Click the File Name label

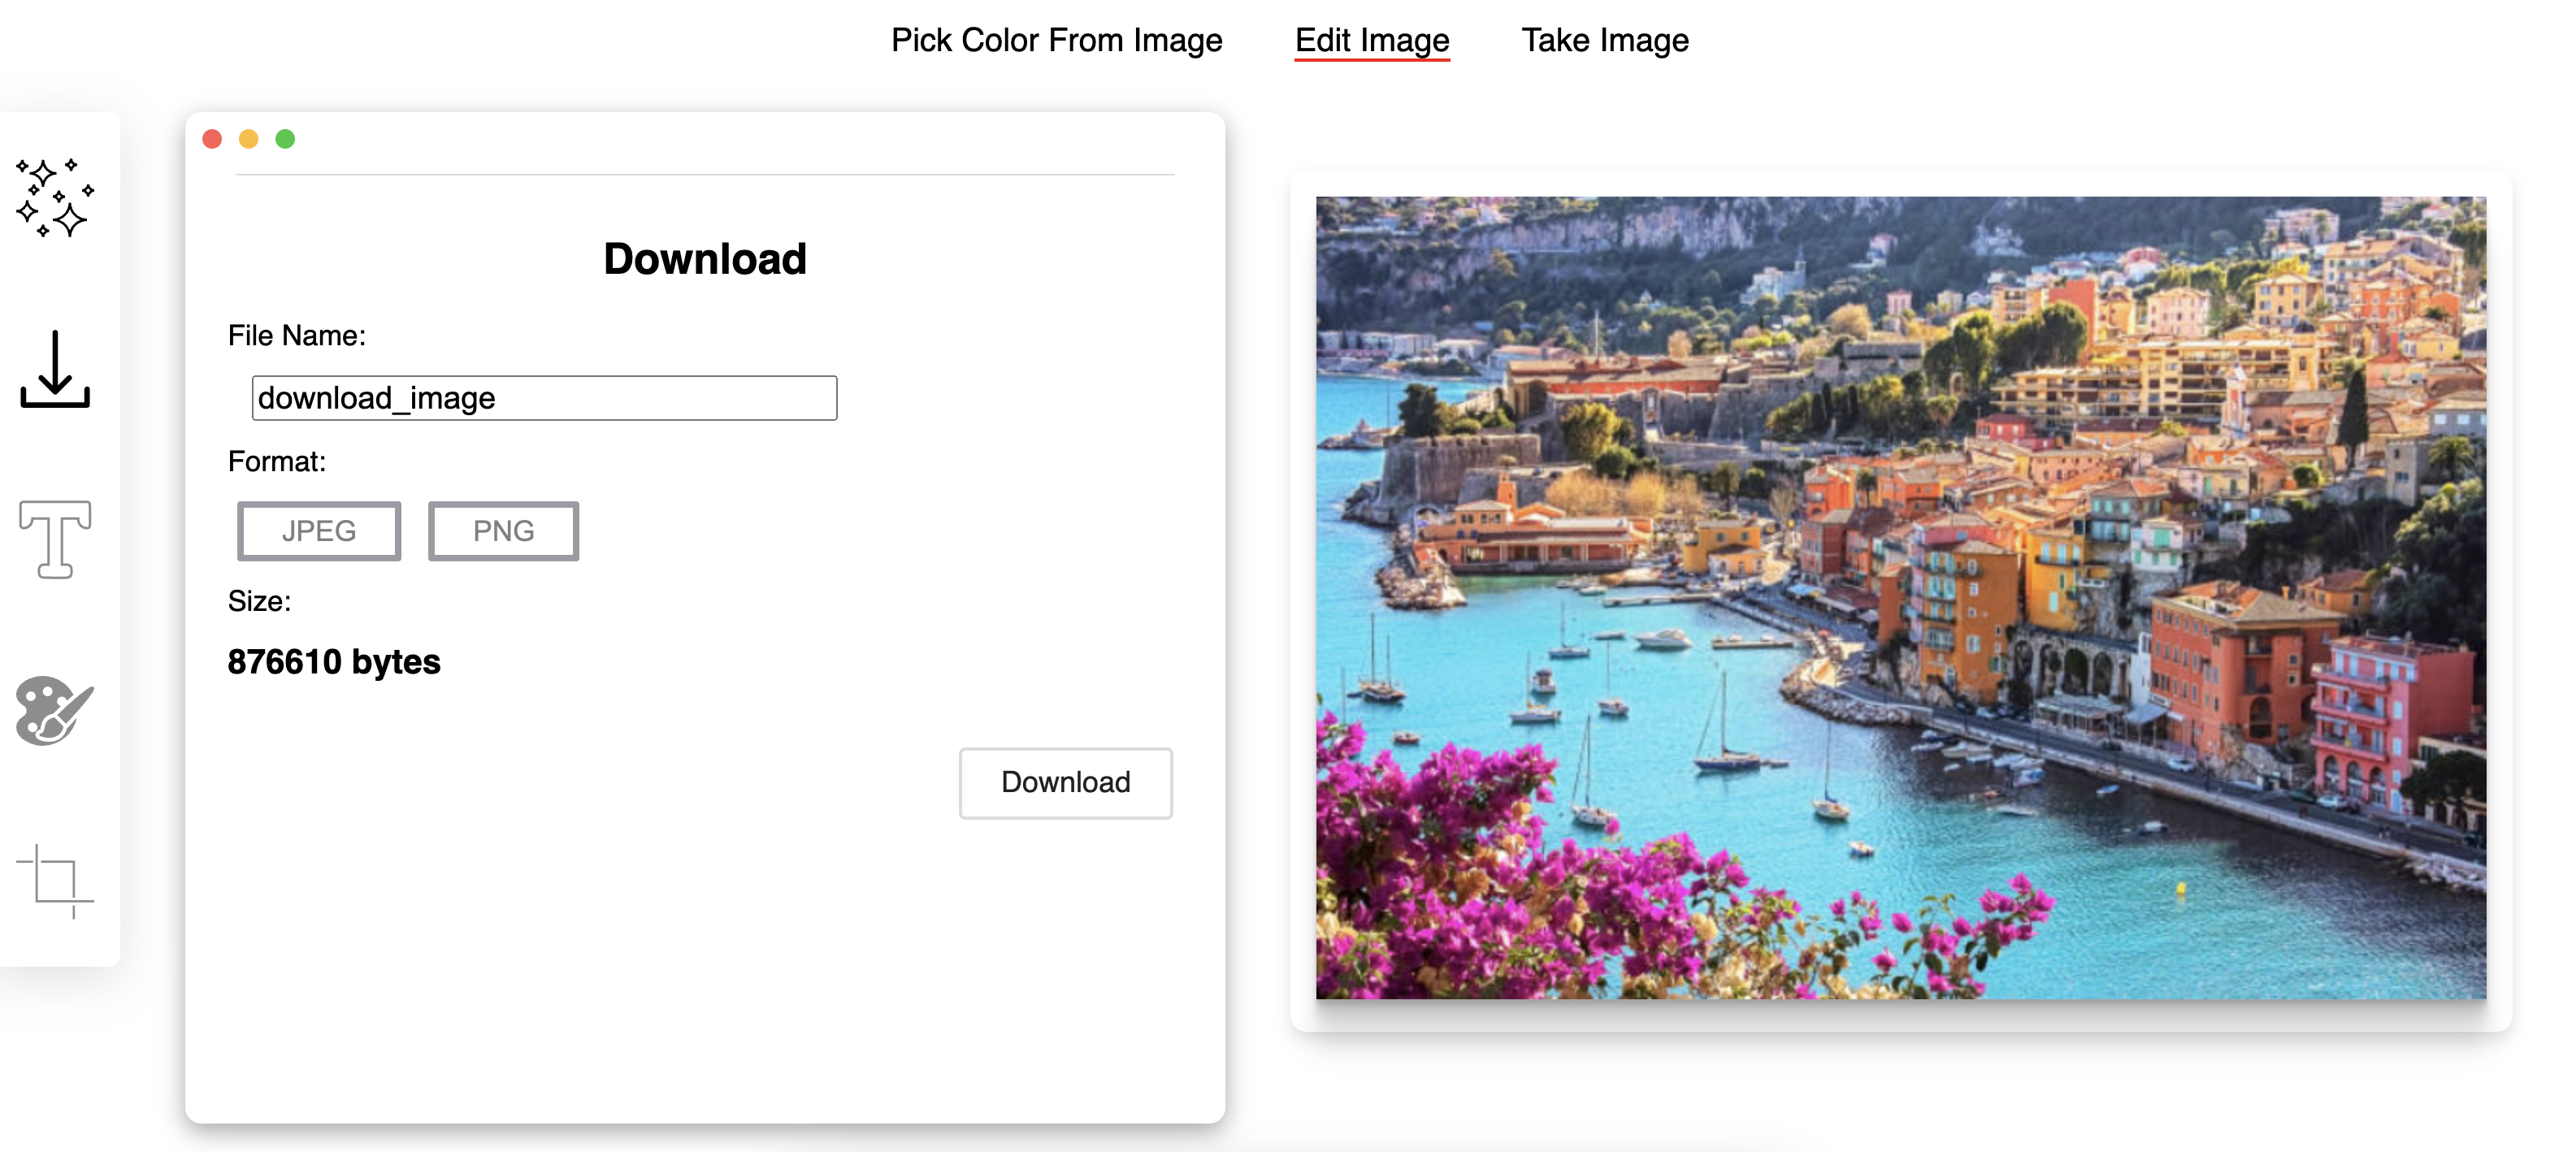[296, 336]
